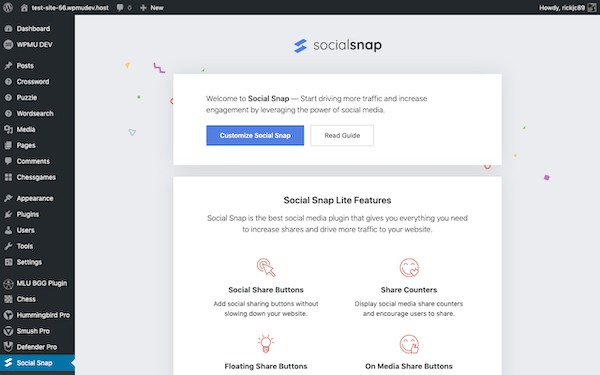Click the Puzzle icon in the sidebar
Viewport: 600px width, 375px height.
[8, 98]
